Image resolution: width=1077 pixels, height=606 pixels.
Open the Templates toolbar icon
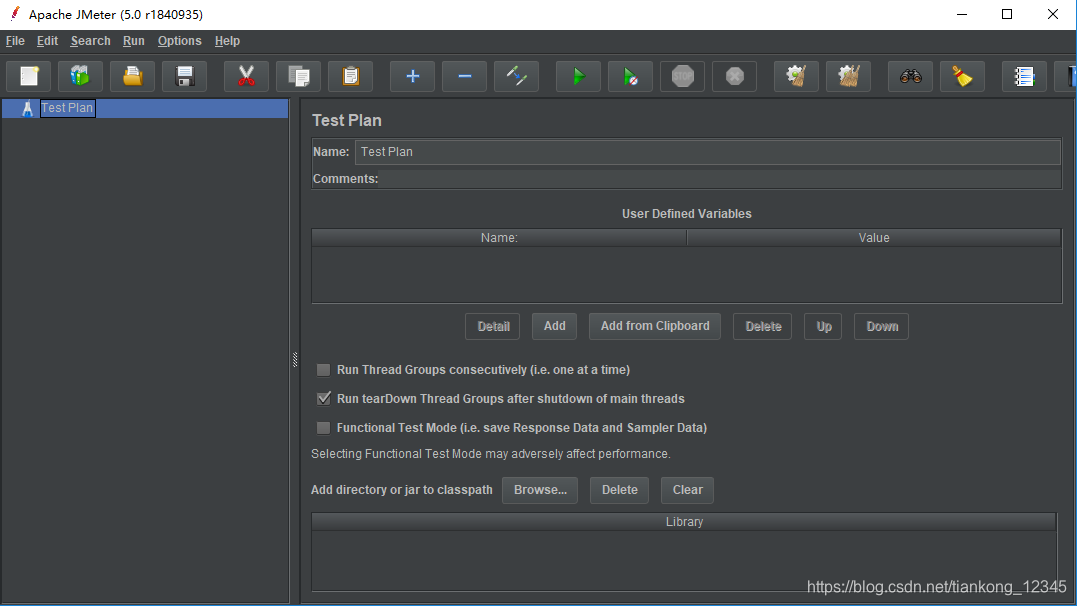click(x=80, y=76)
